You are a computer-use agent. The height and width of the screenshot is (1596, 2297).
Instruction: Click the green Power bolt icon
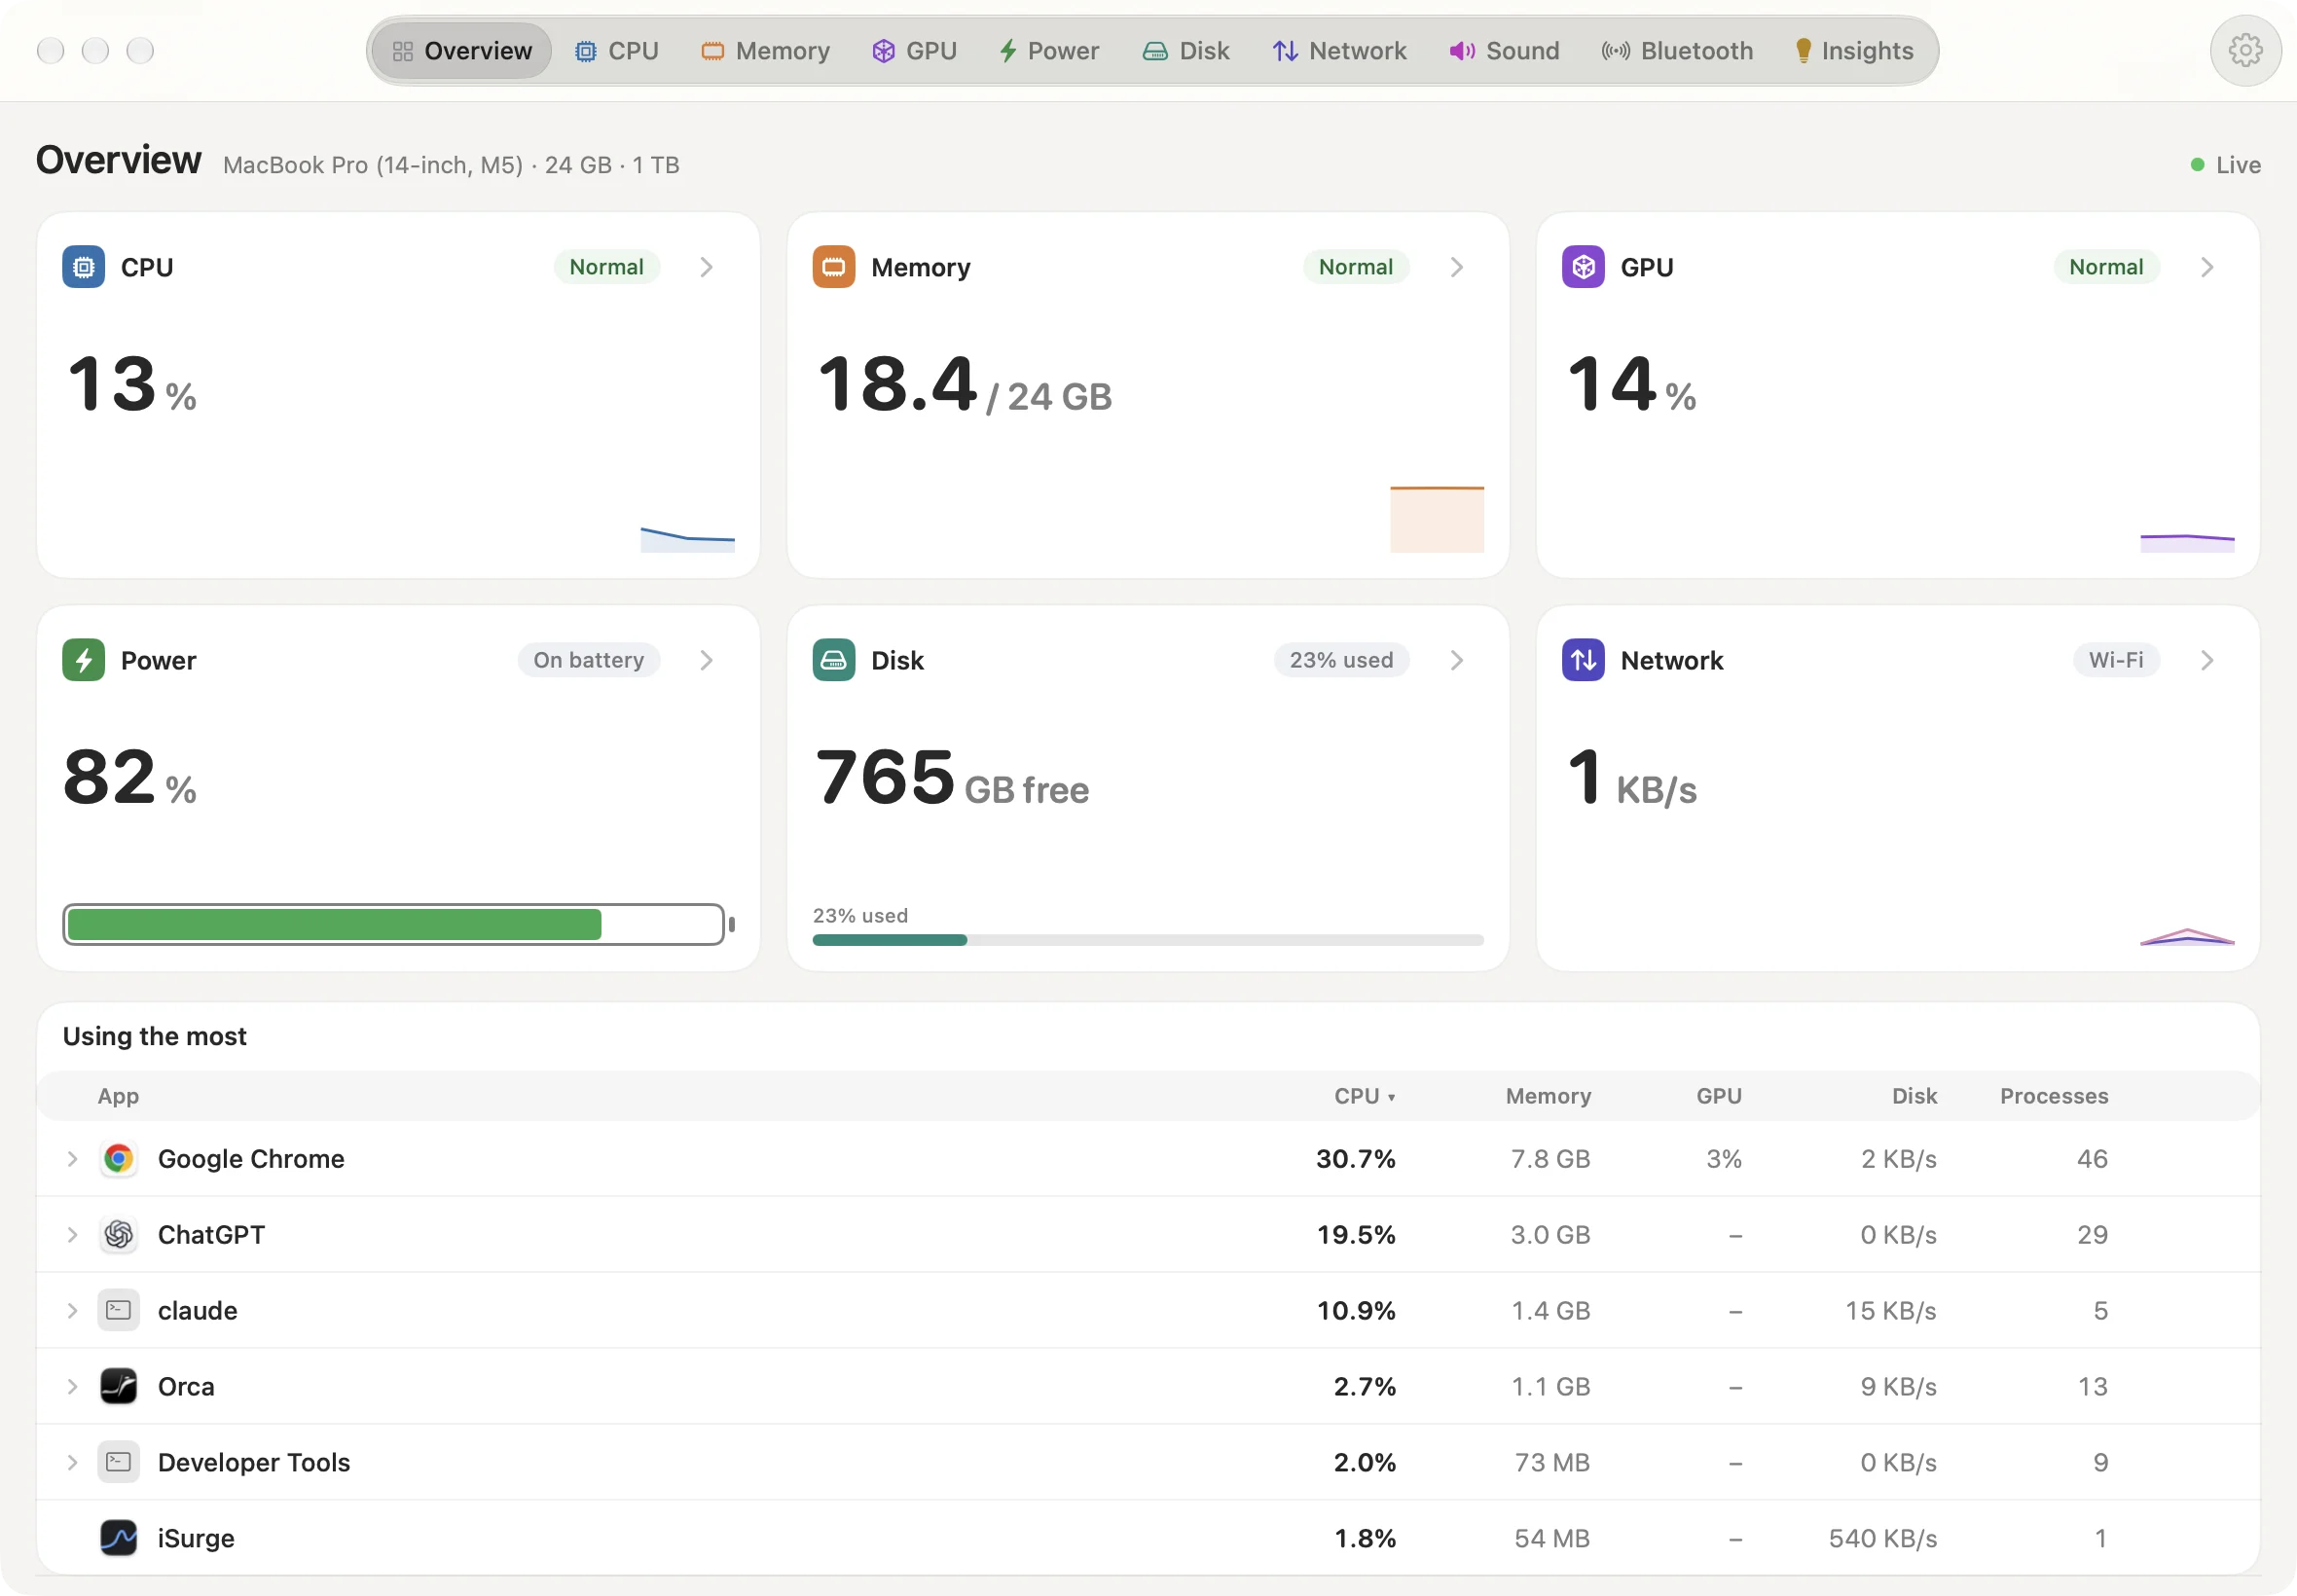pyautogui.click(x=83, y=660)
